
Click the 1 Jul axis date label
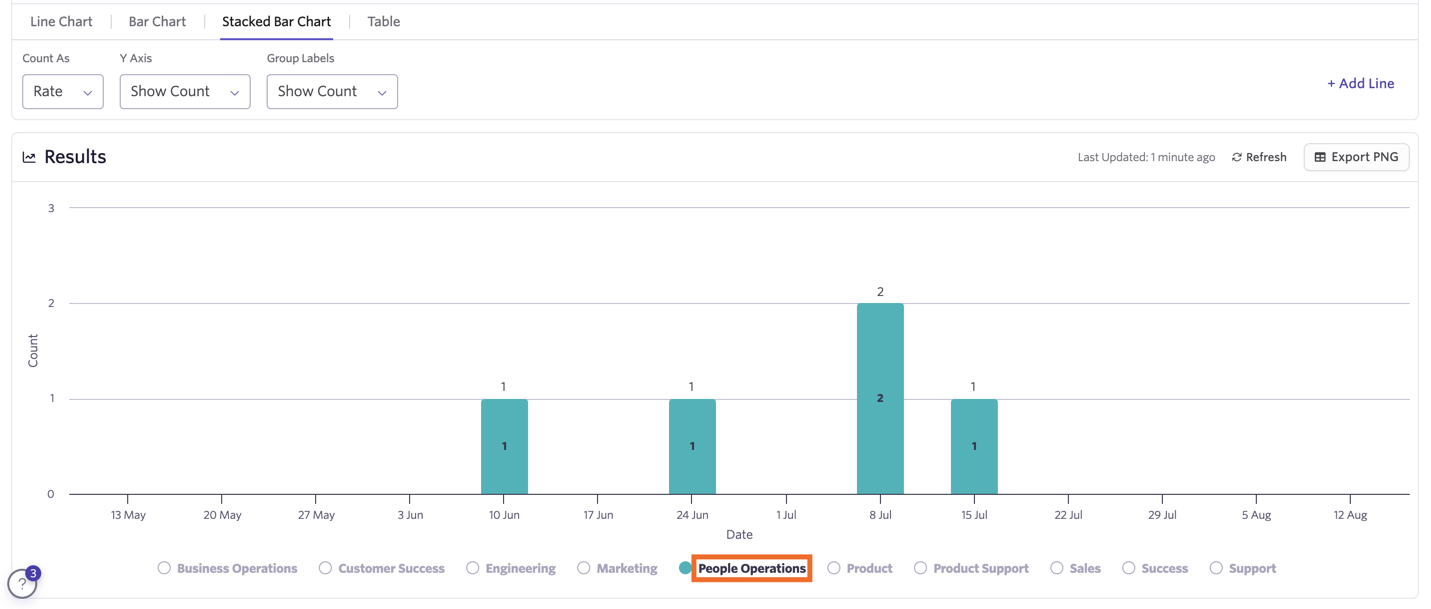point(786,515)
